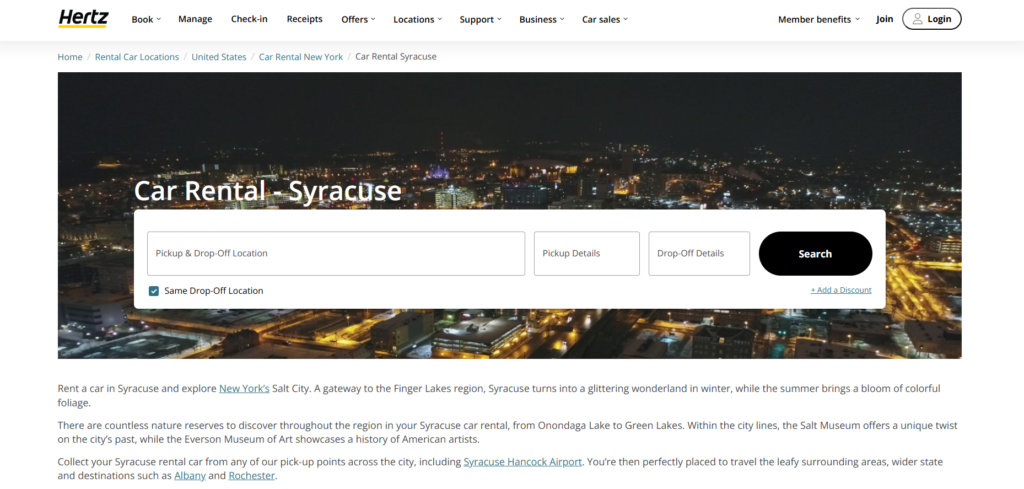Click the Join link
This screenshot has width=1024, height=489.
point(884,19)
